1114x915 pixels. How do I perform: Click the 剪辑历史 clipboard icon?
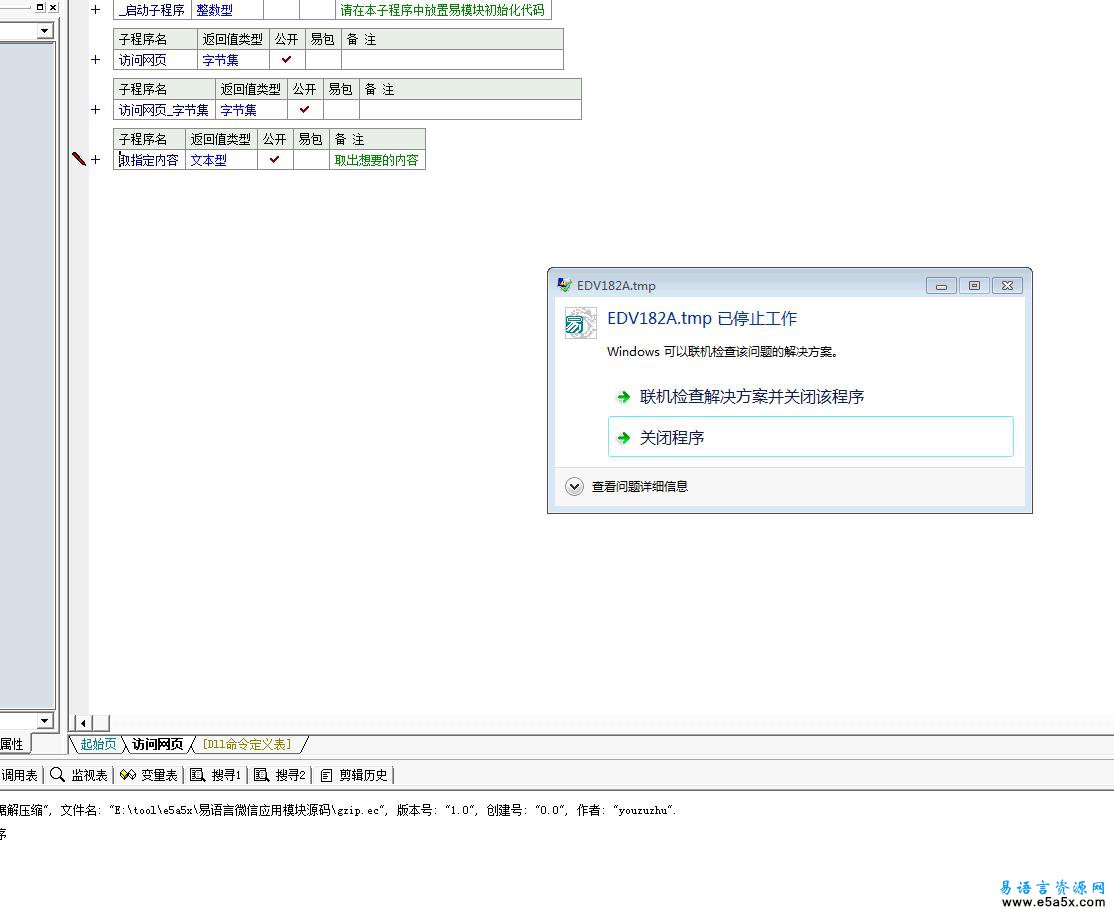326,775
